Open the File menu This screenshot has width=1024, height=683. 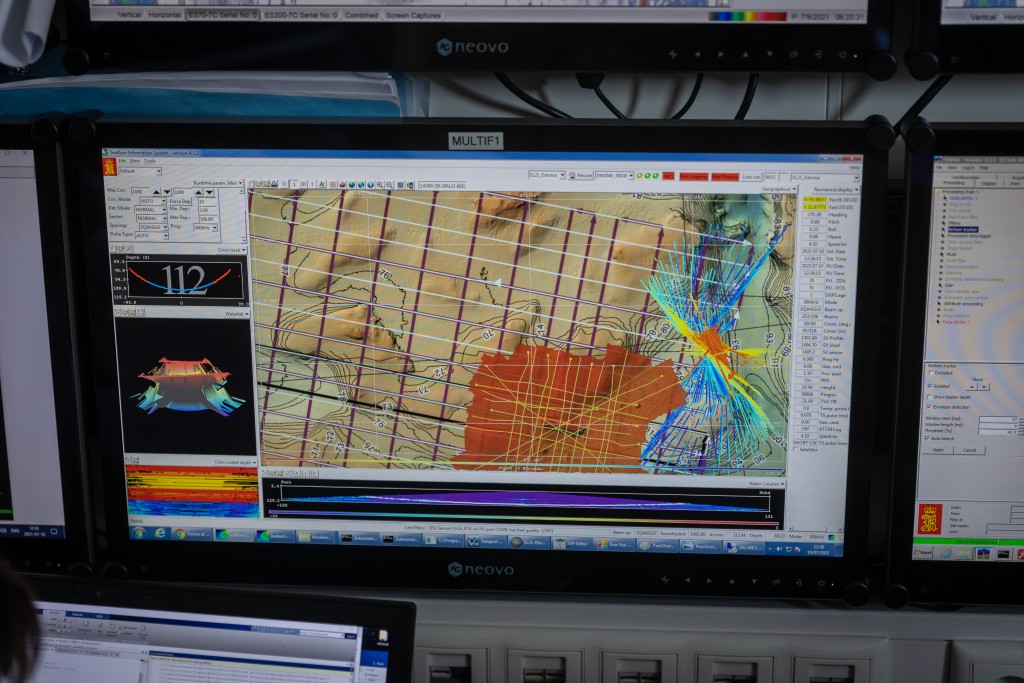click(x=122, y=161)
